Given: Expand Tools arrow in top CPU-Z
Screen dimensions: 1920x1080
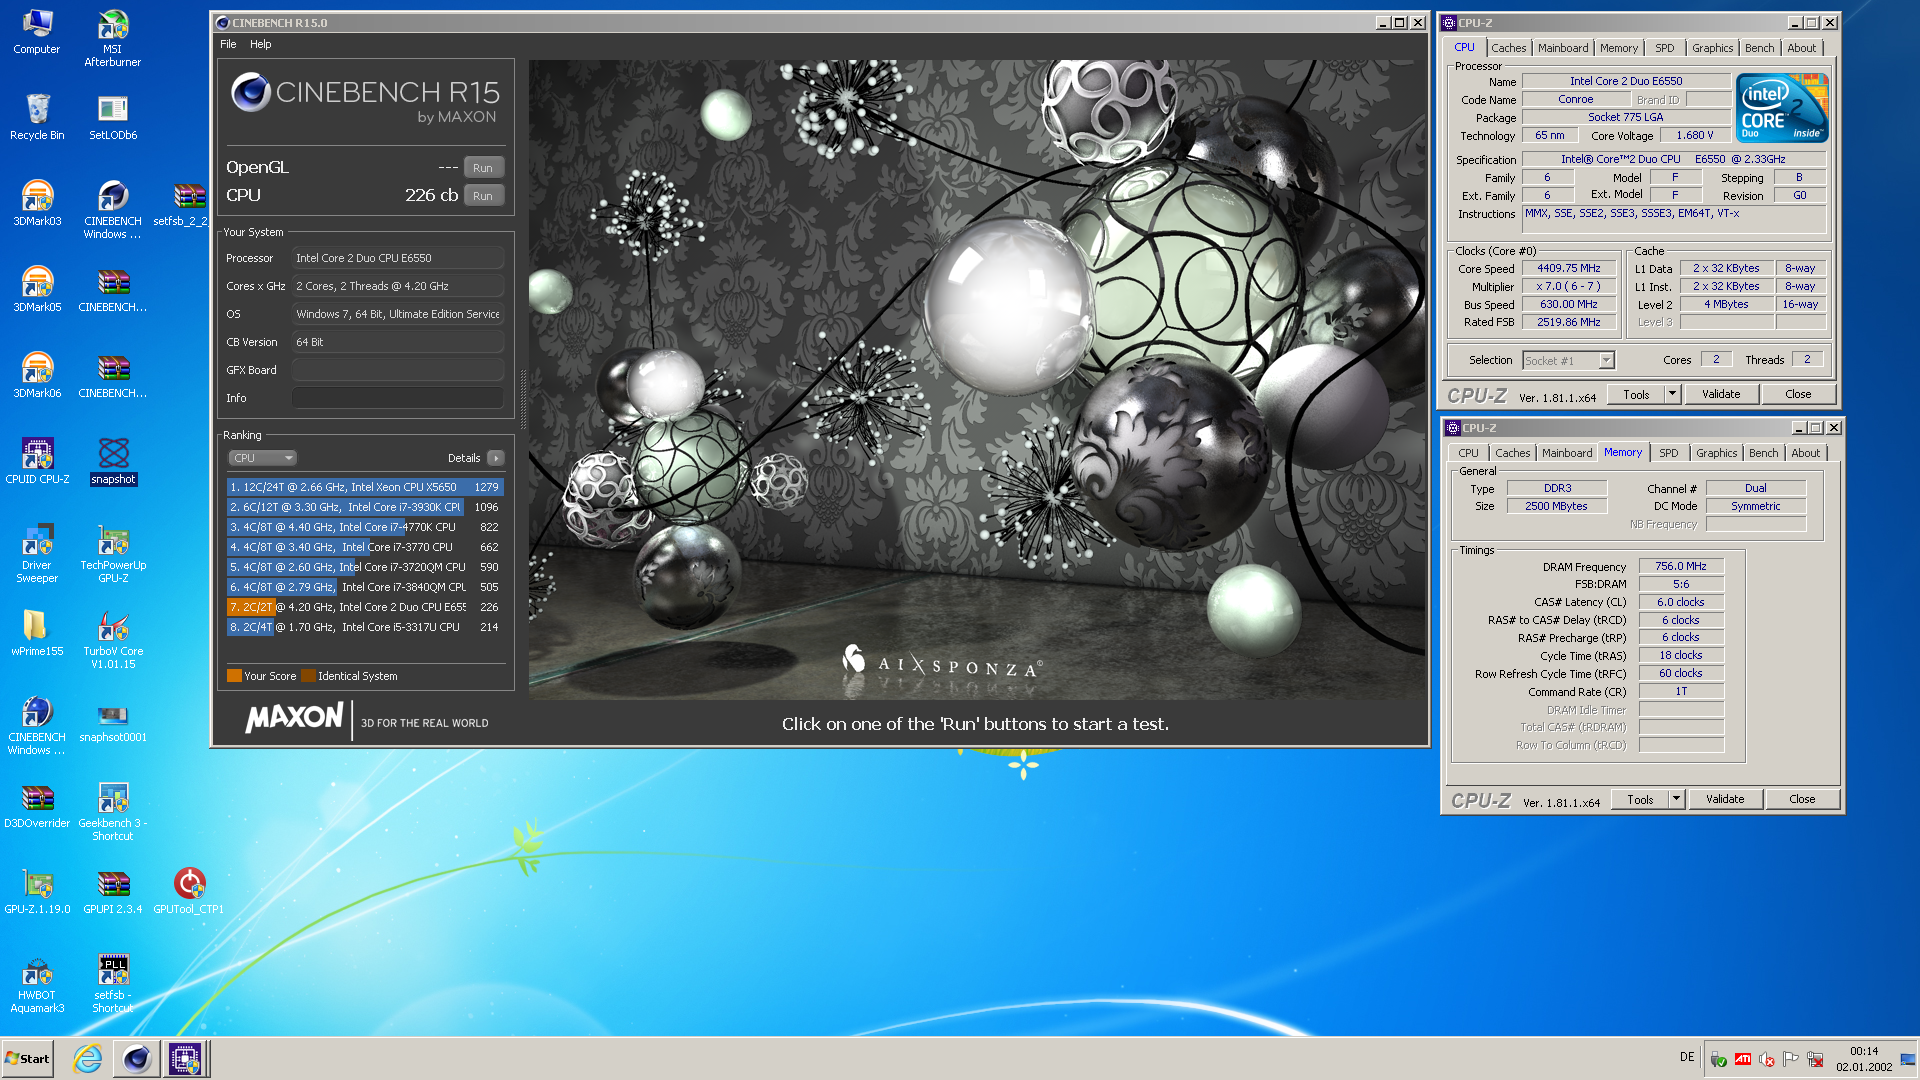Looking at the screenshot, I should coord(1672,395).
